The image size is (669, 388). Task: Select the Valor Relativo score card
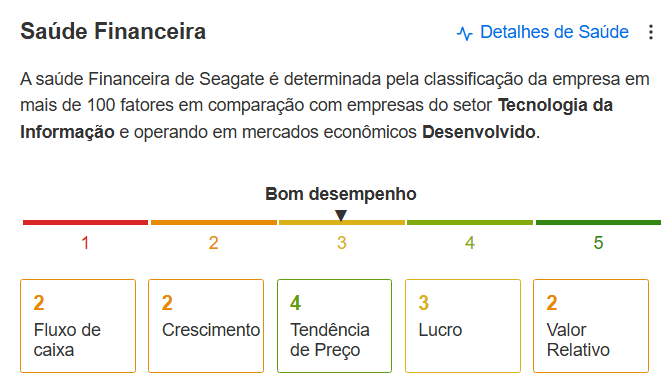point(591,326)
